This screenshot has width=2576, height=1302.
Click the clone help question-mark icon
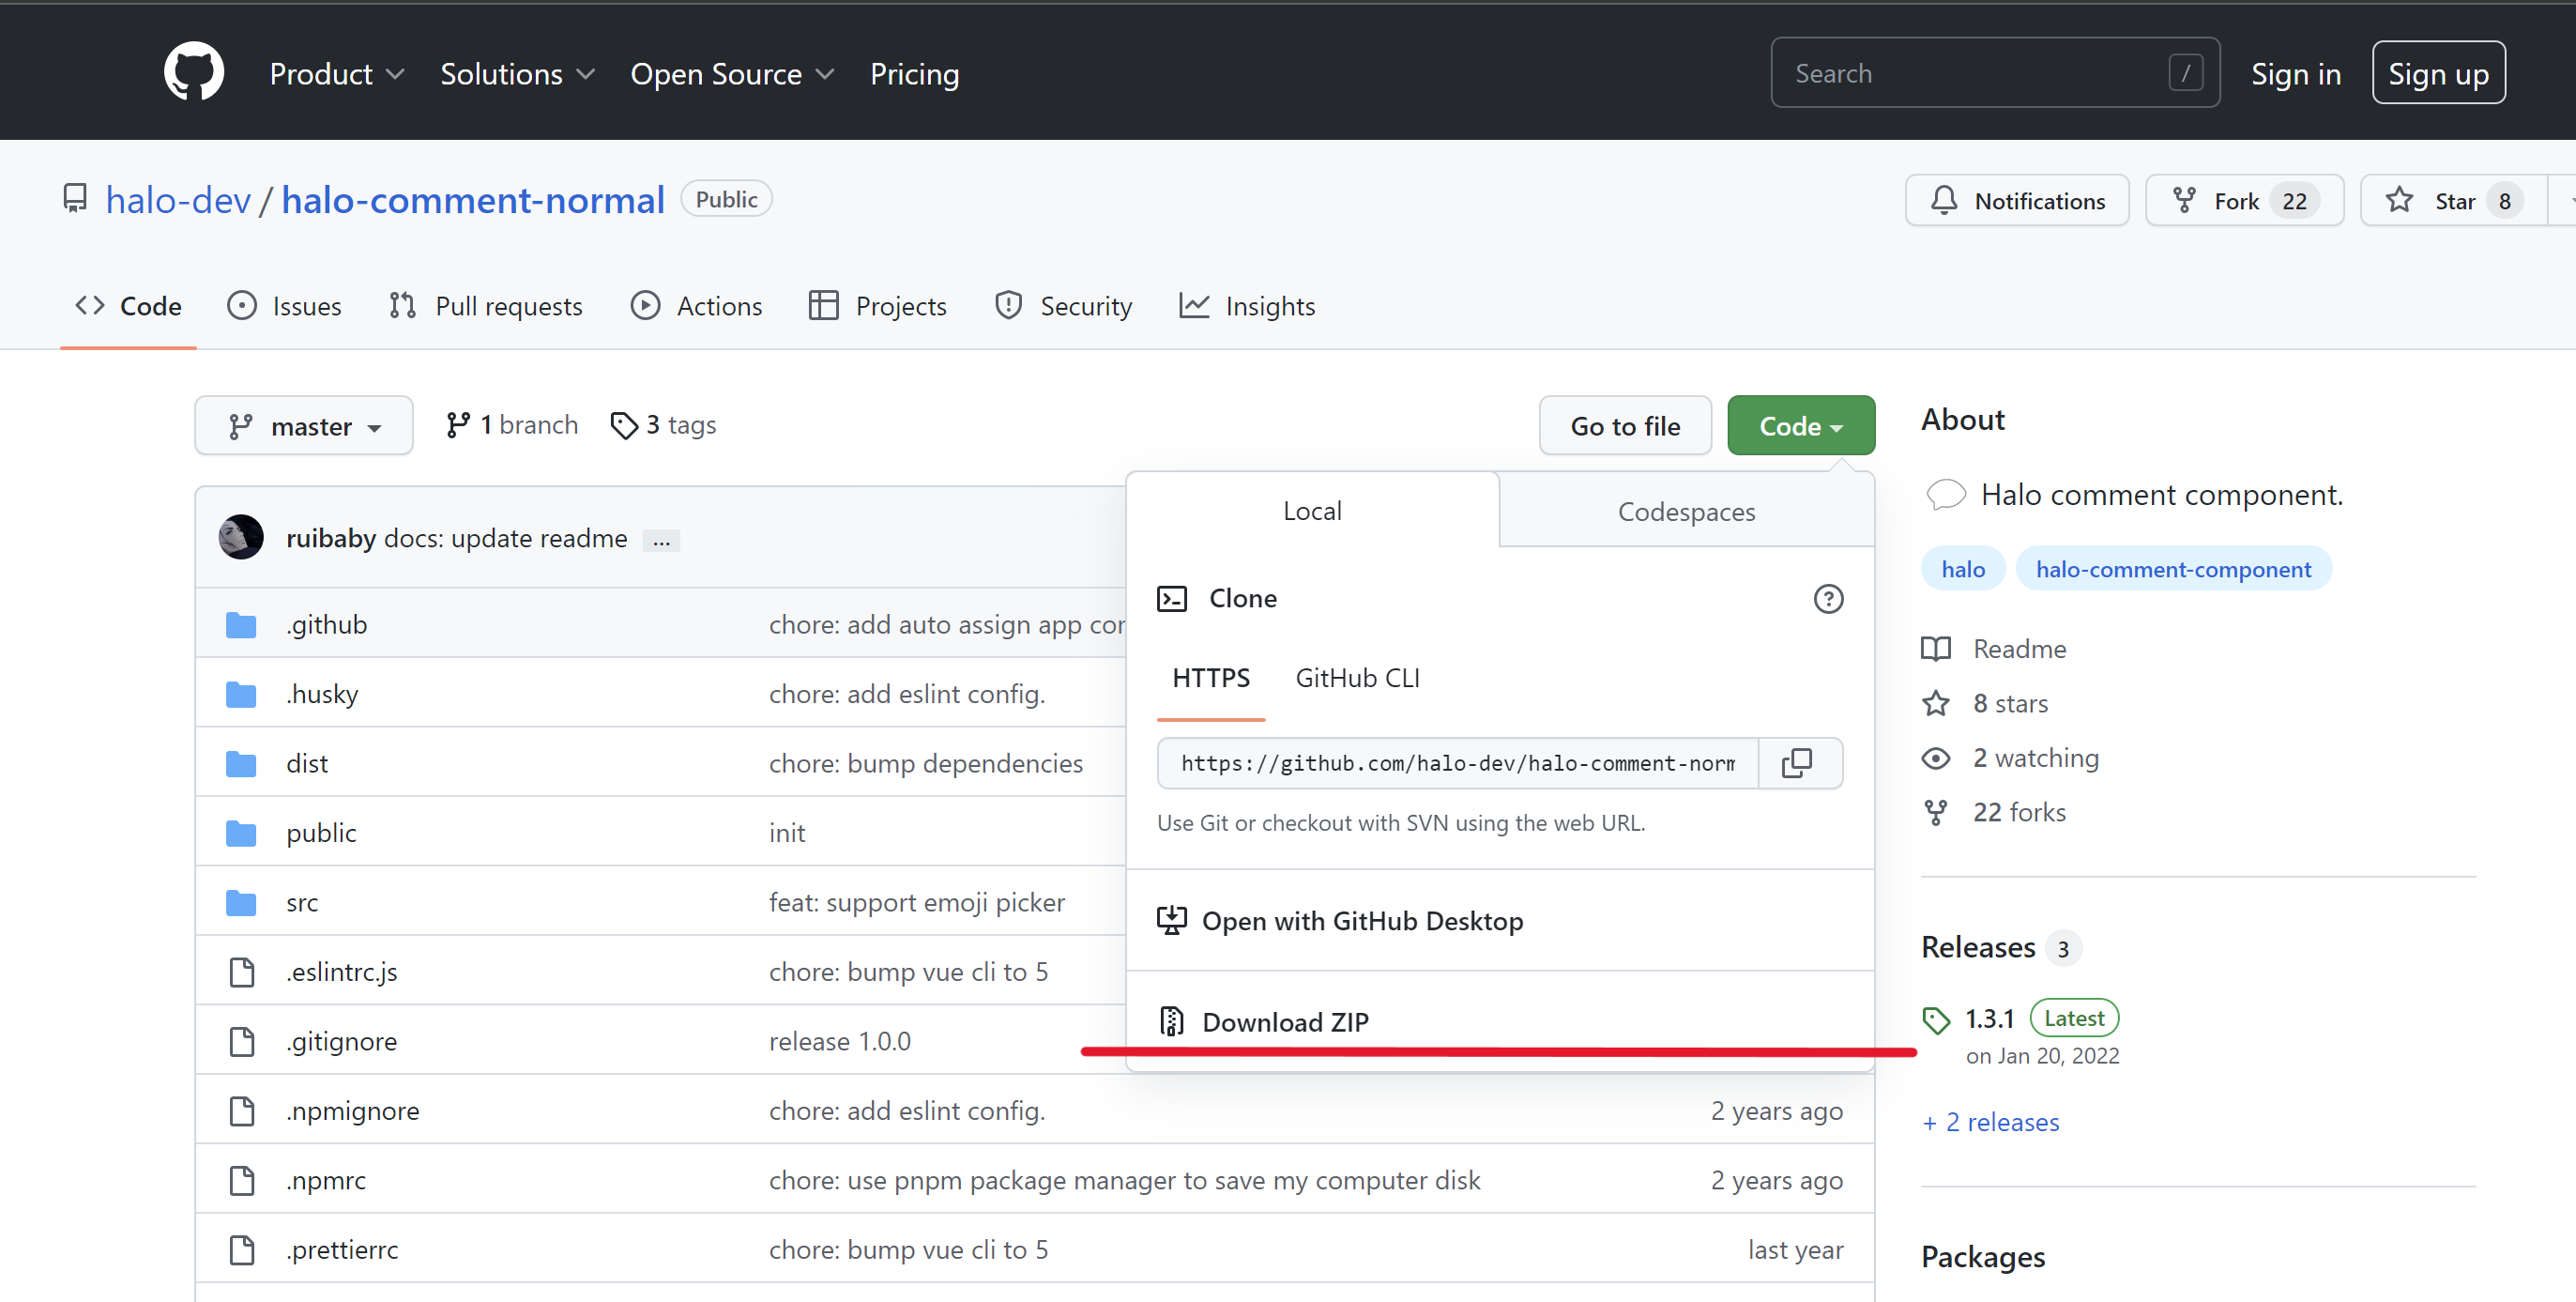1828,599
